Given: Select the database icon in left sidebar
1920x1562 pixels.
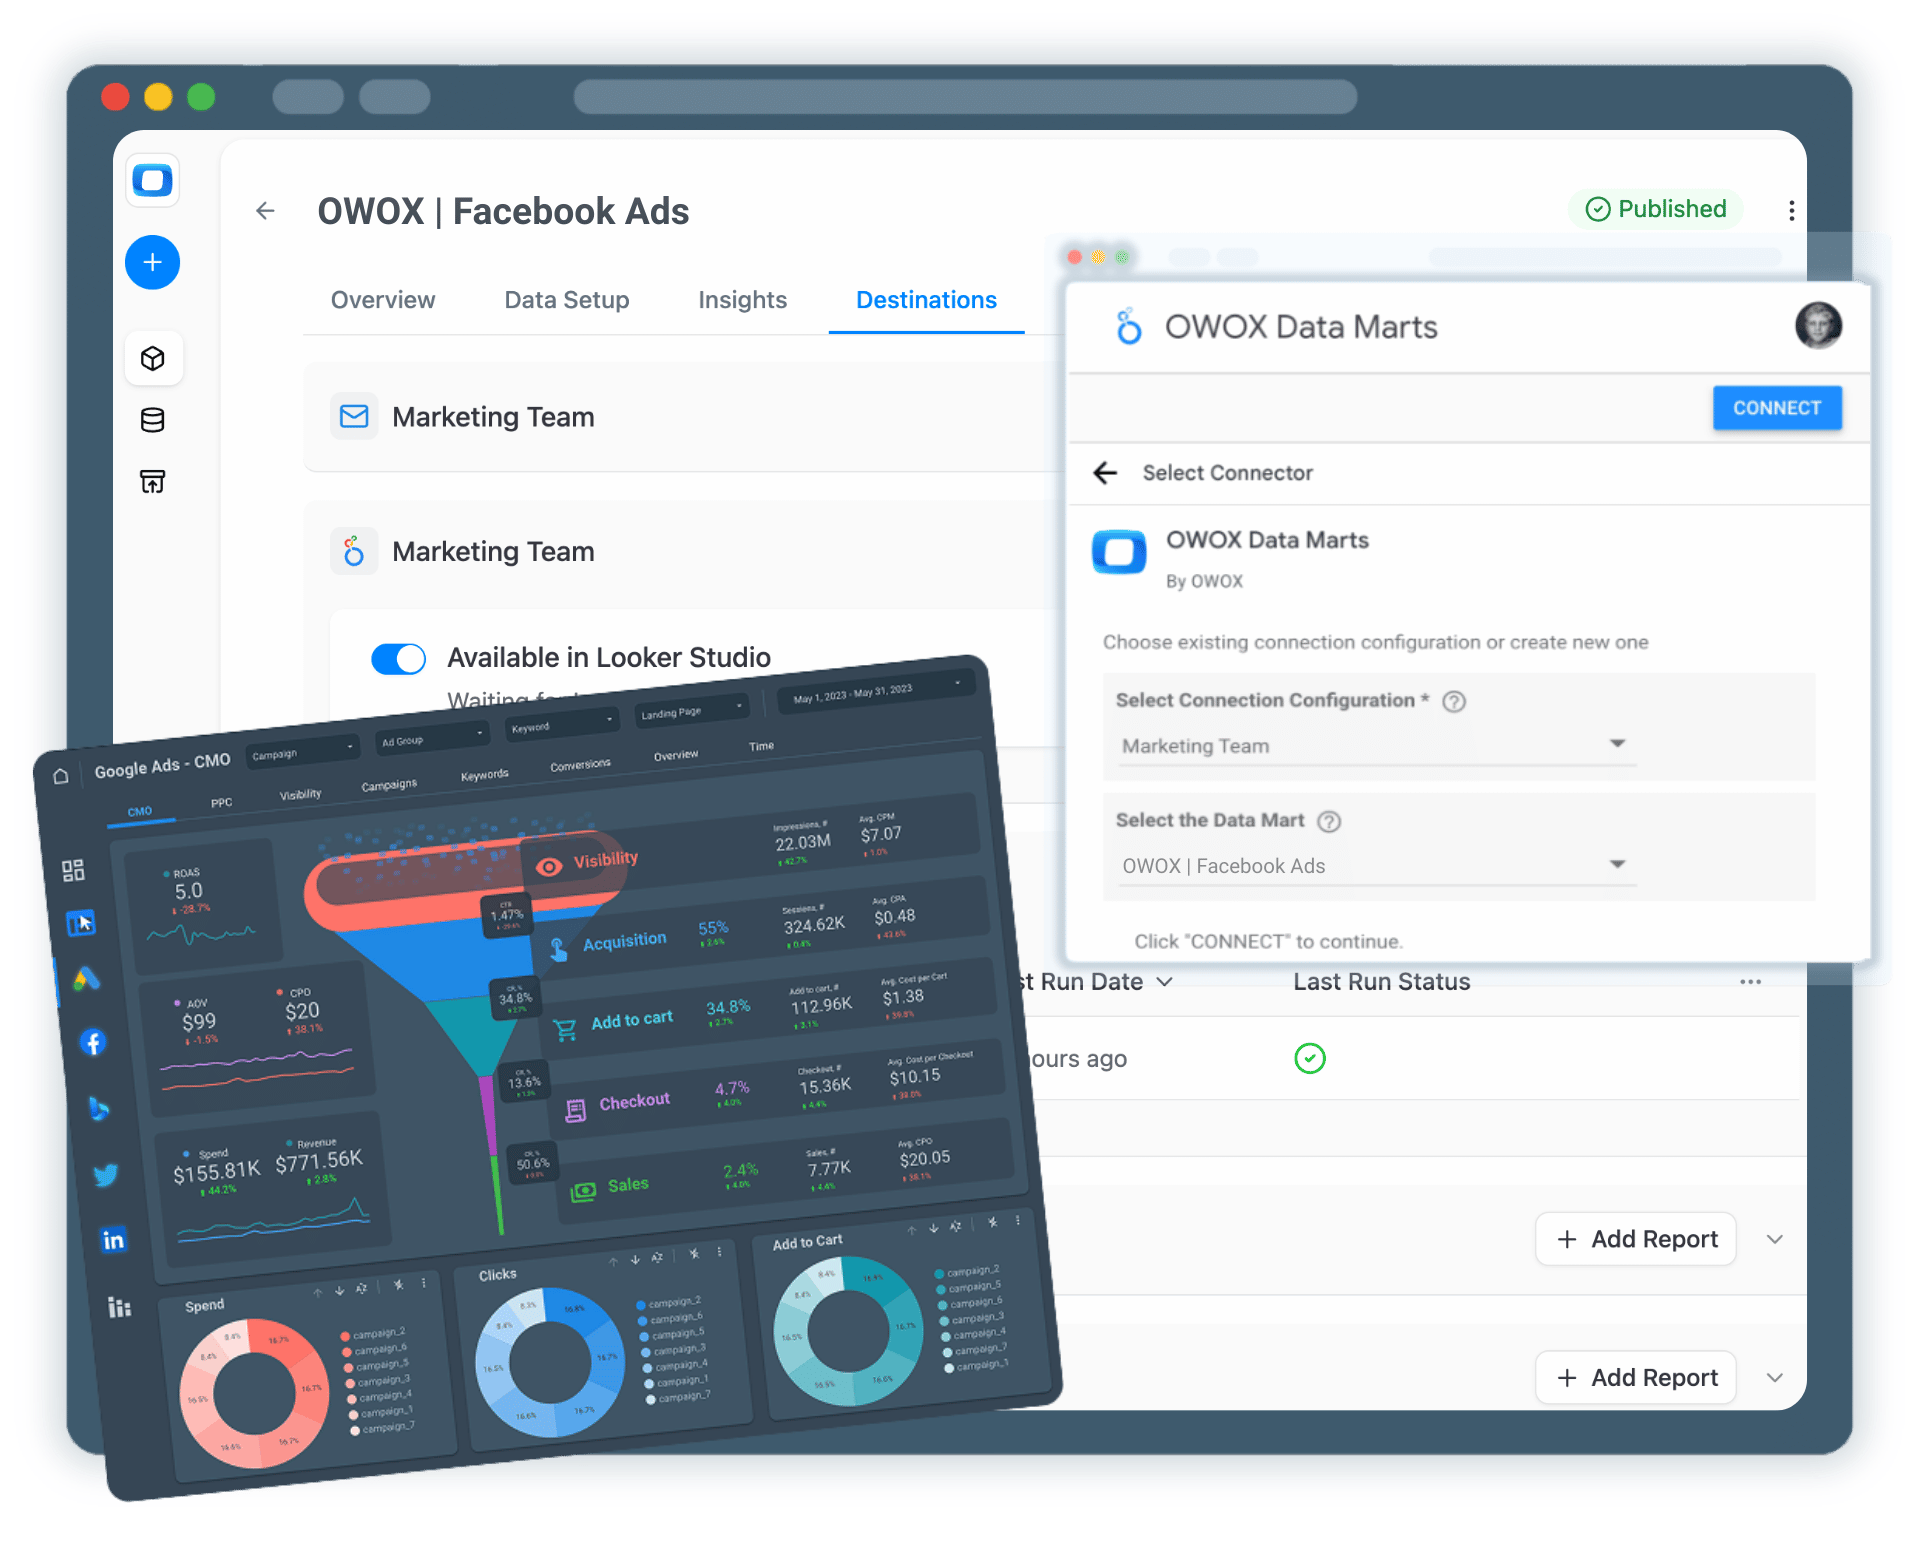Looking at the screenshot, I should tap(153, 420).
